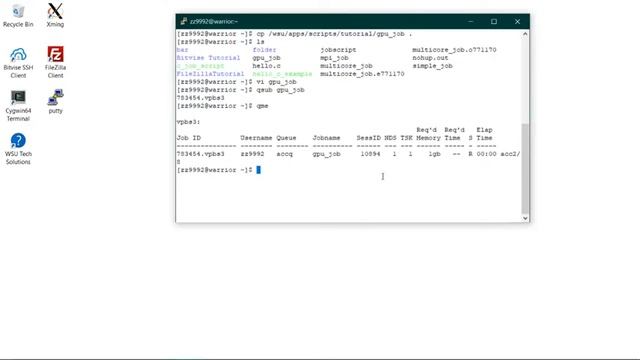Click '1gb' memory value in job row
The width and height of the screenshot is (640, 360).
(x=434, y=154)
